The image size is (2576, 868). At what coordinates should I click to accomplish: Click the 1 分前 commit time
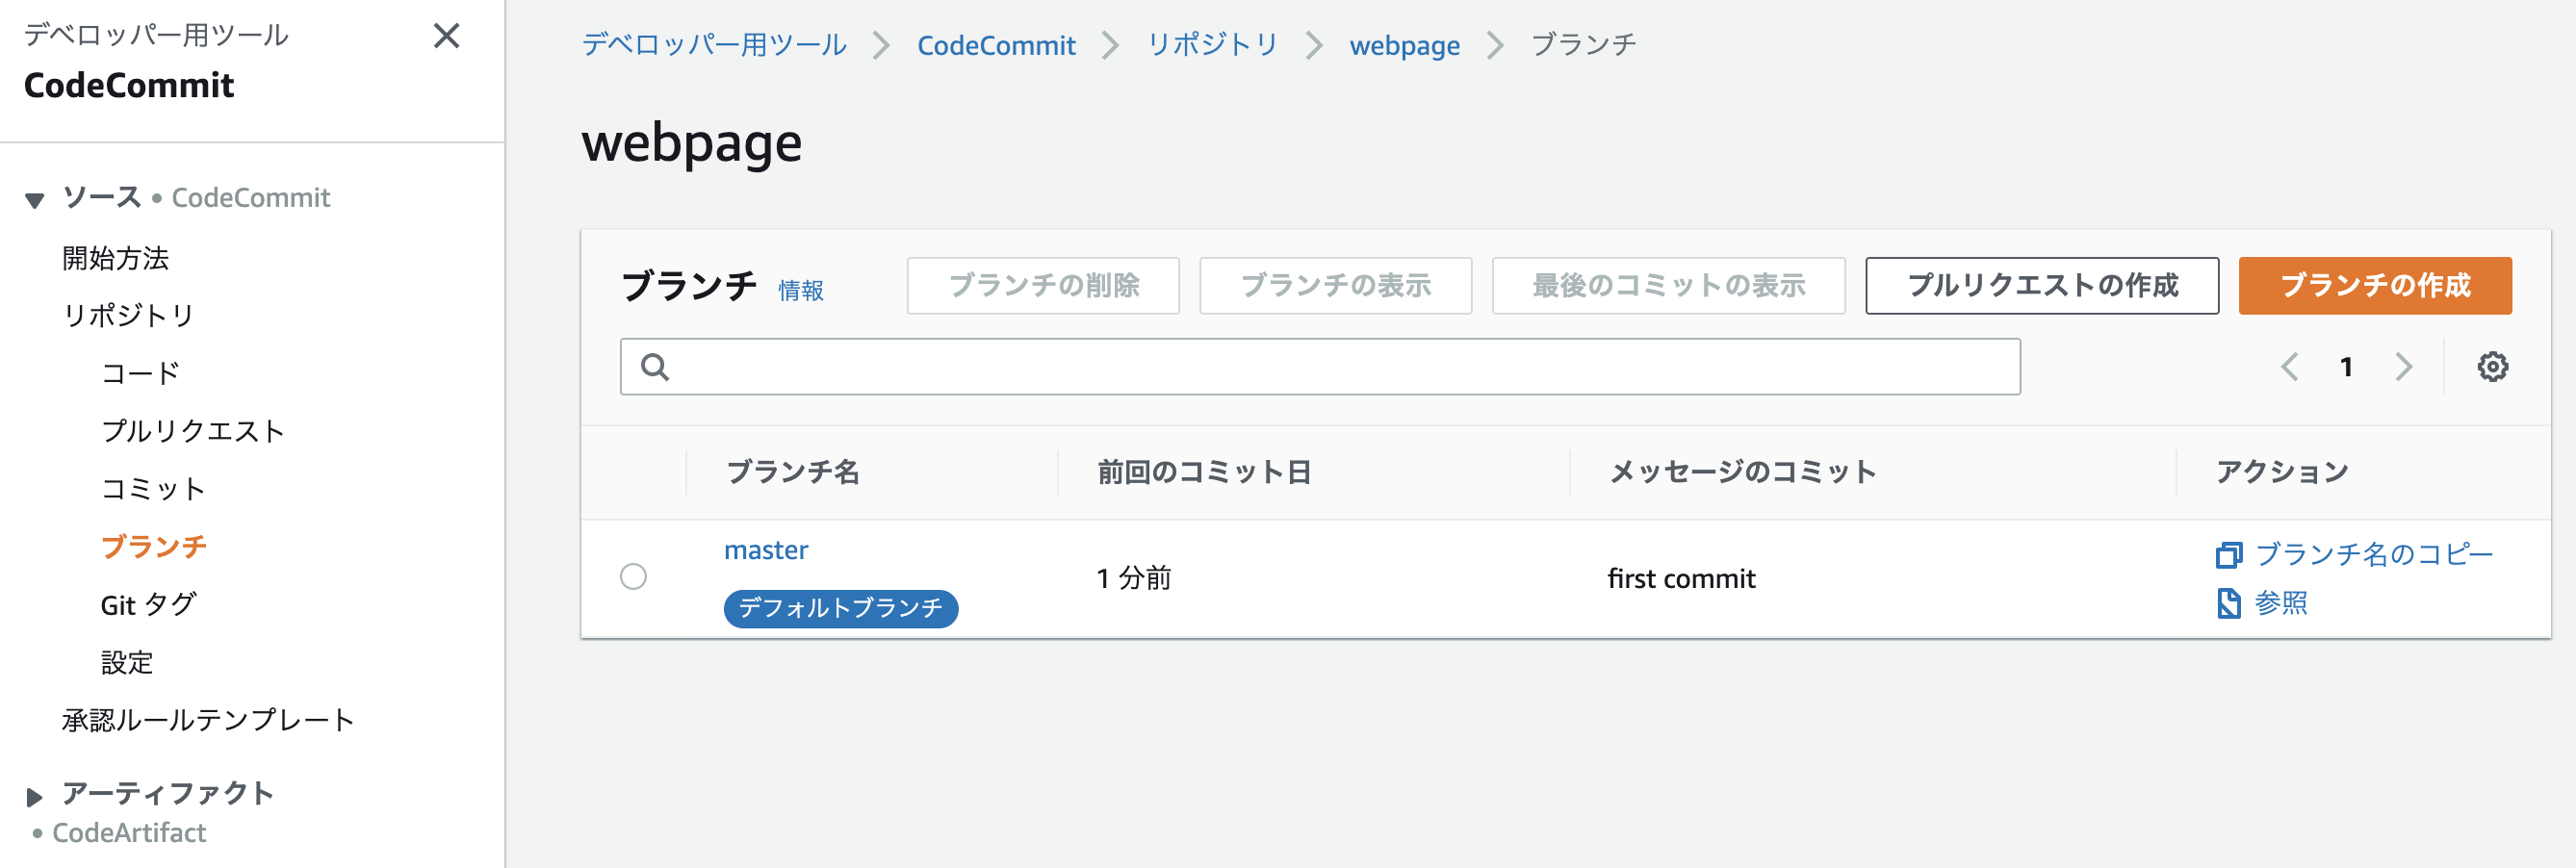pos(1134,578)
